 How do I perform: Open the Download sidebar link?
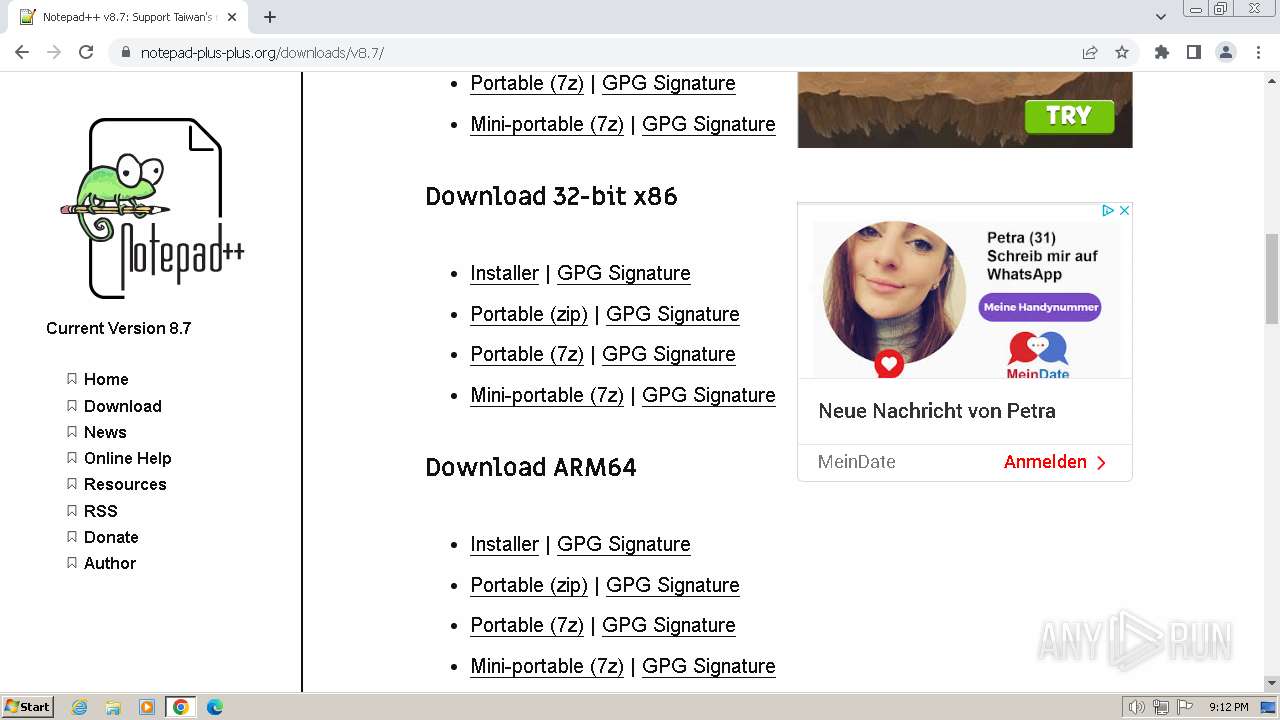pos(123,406)
